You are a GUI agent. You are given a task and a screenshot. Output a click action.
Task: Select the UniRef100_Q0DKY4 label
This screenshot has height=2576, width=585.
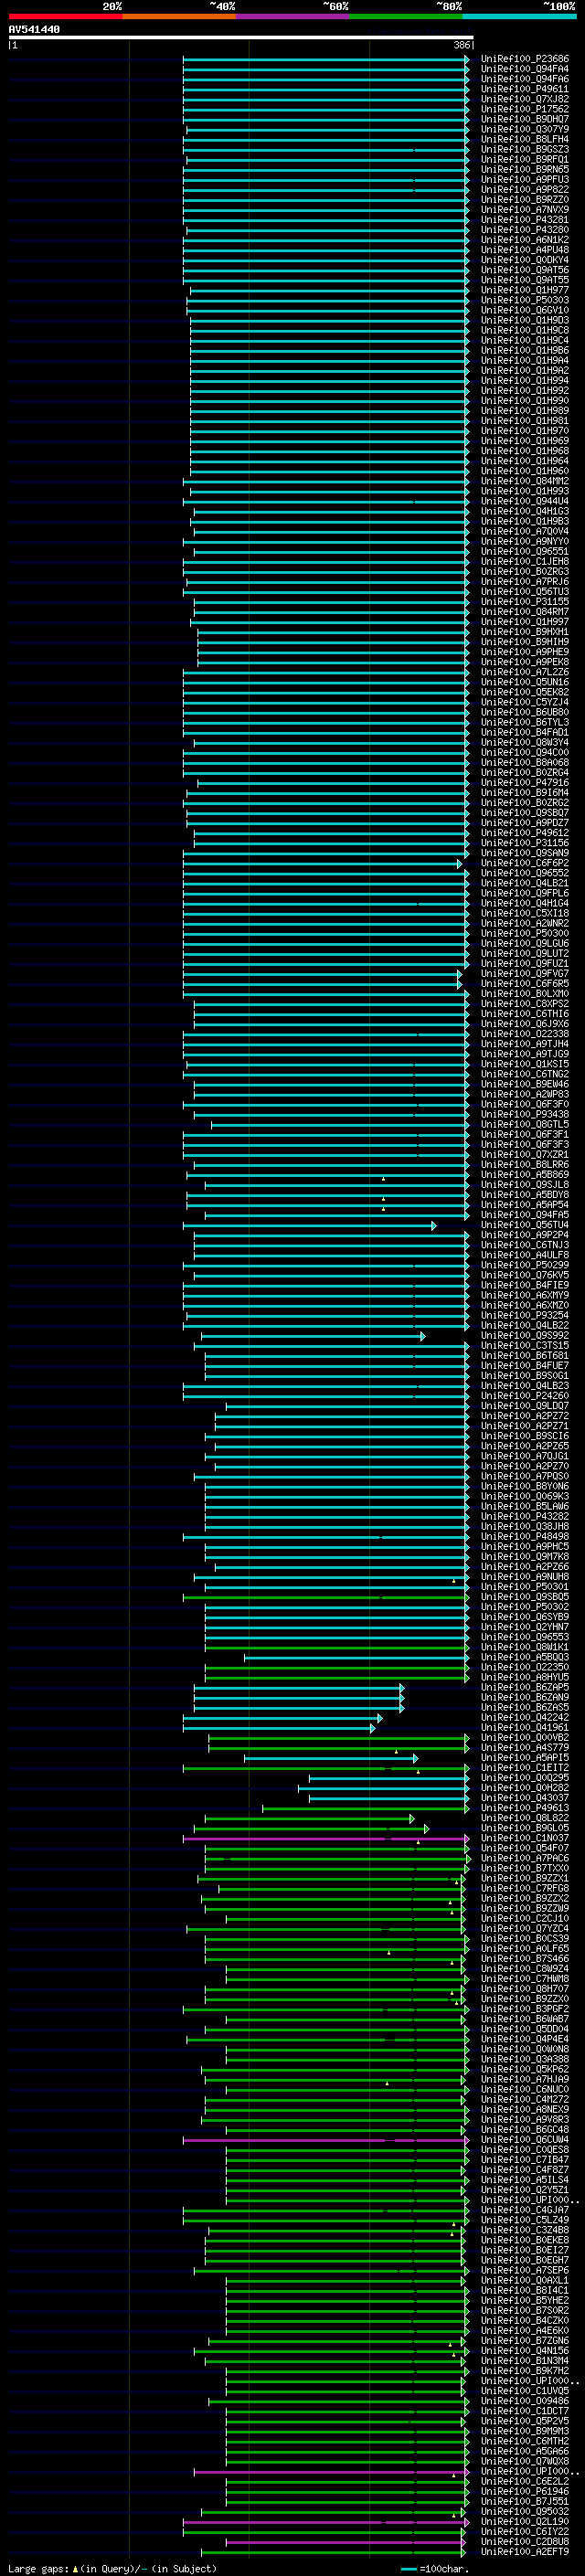point(525,260)
